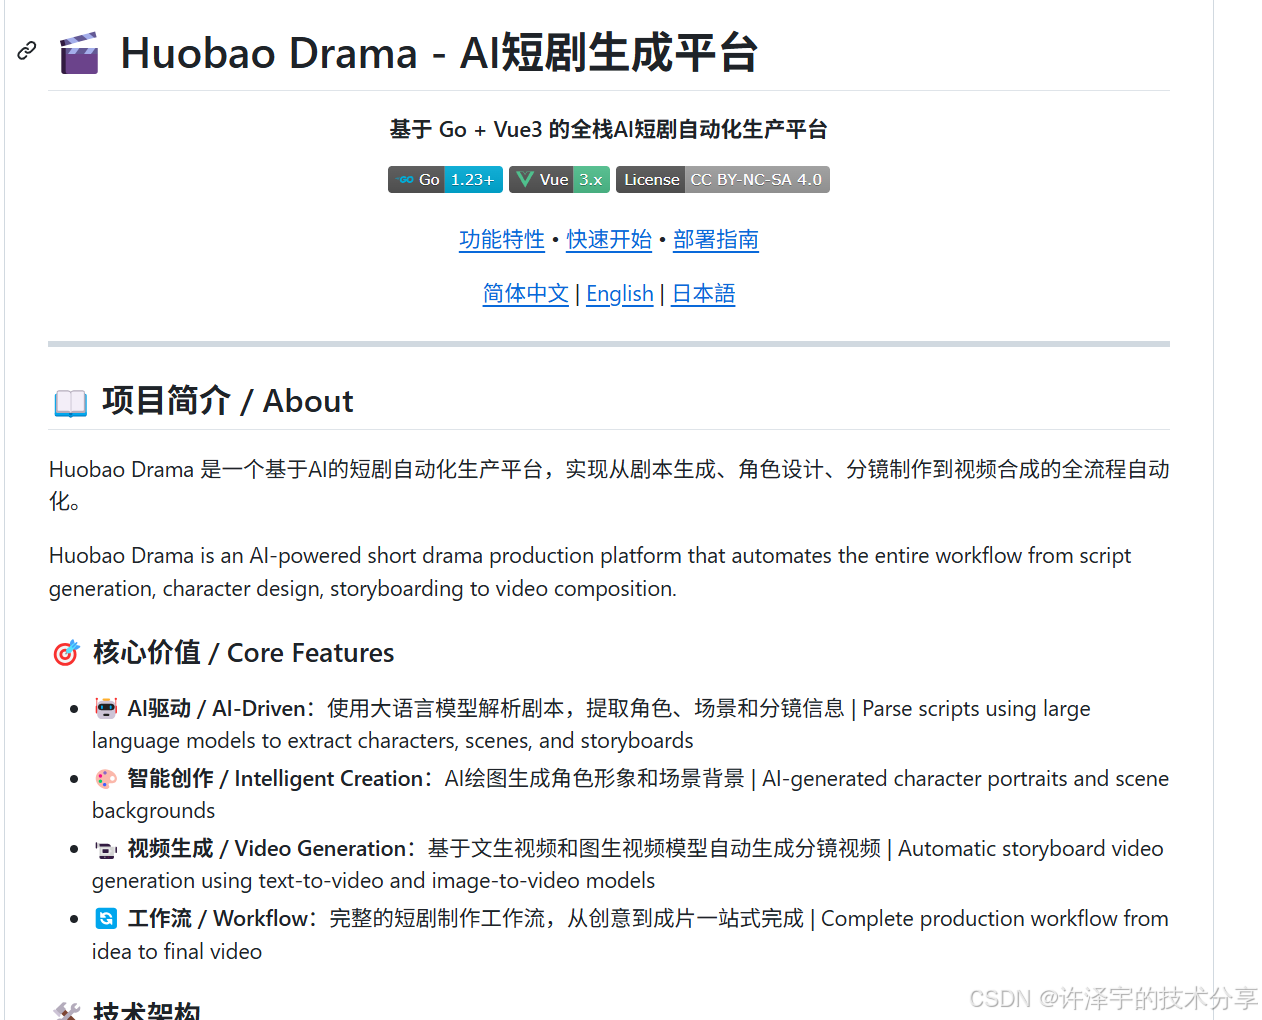Click the robot icon next to AI驱动
Viewport: 1262px width, 1020px height.
point(106,708)
